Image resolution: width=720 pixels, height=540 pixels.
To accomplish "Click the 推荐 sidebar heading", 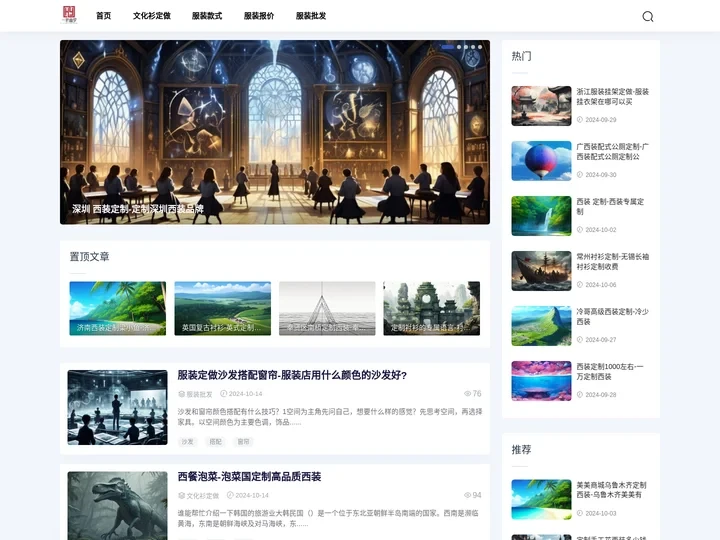I will click(x=522, y=450).
